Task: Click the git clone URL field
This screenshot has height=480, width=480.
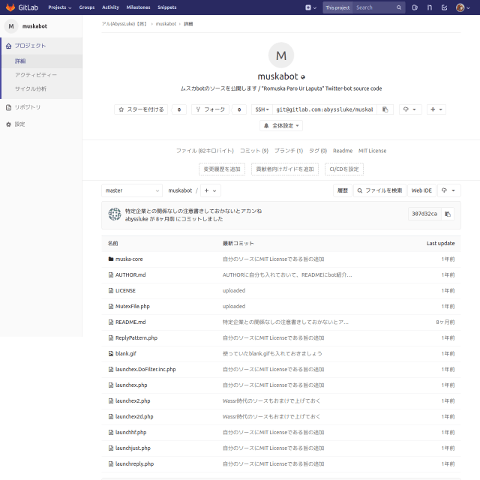Action: point(325,109)
